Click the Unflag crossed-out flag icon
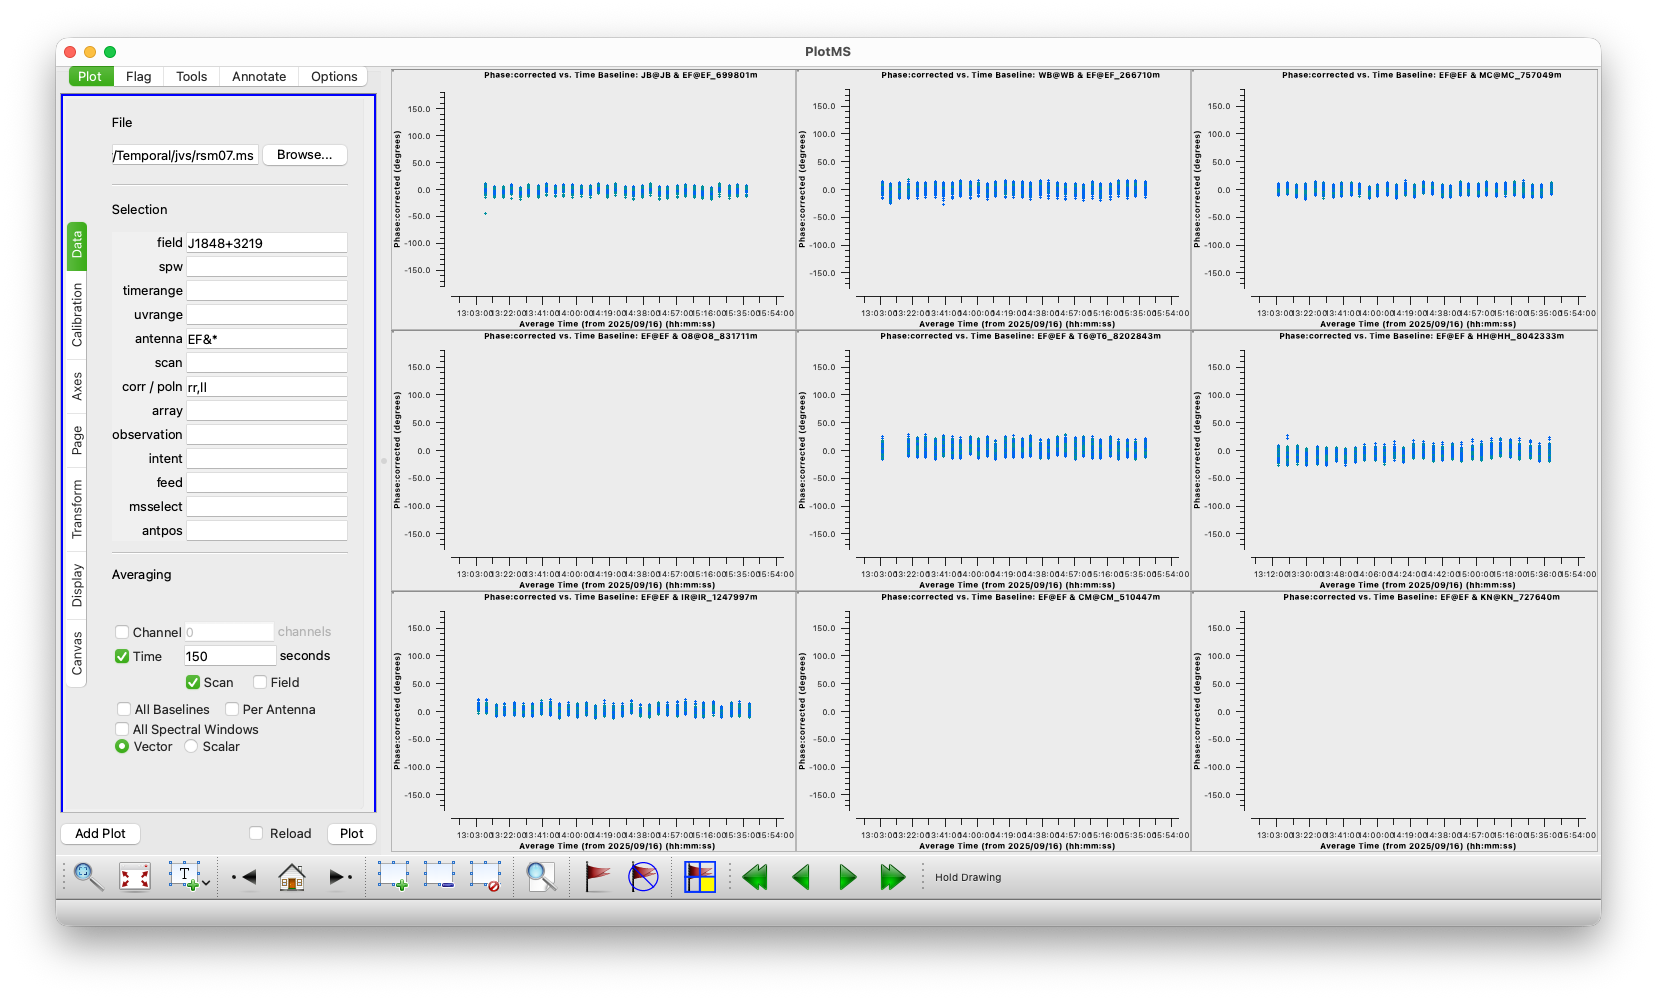Viewport: 1657px width, 1000px height. 643,877
